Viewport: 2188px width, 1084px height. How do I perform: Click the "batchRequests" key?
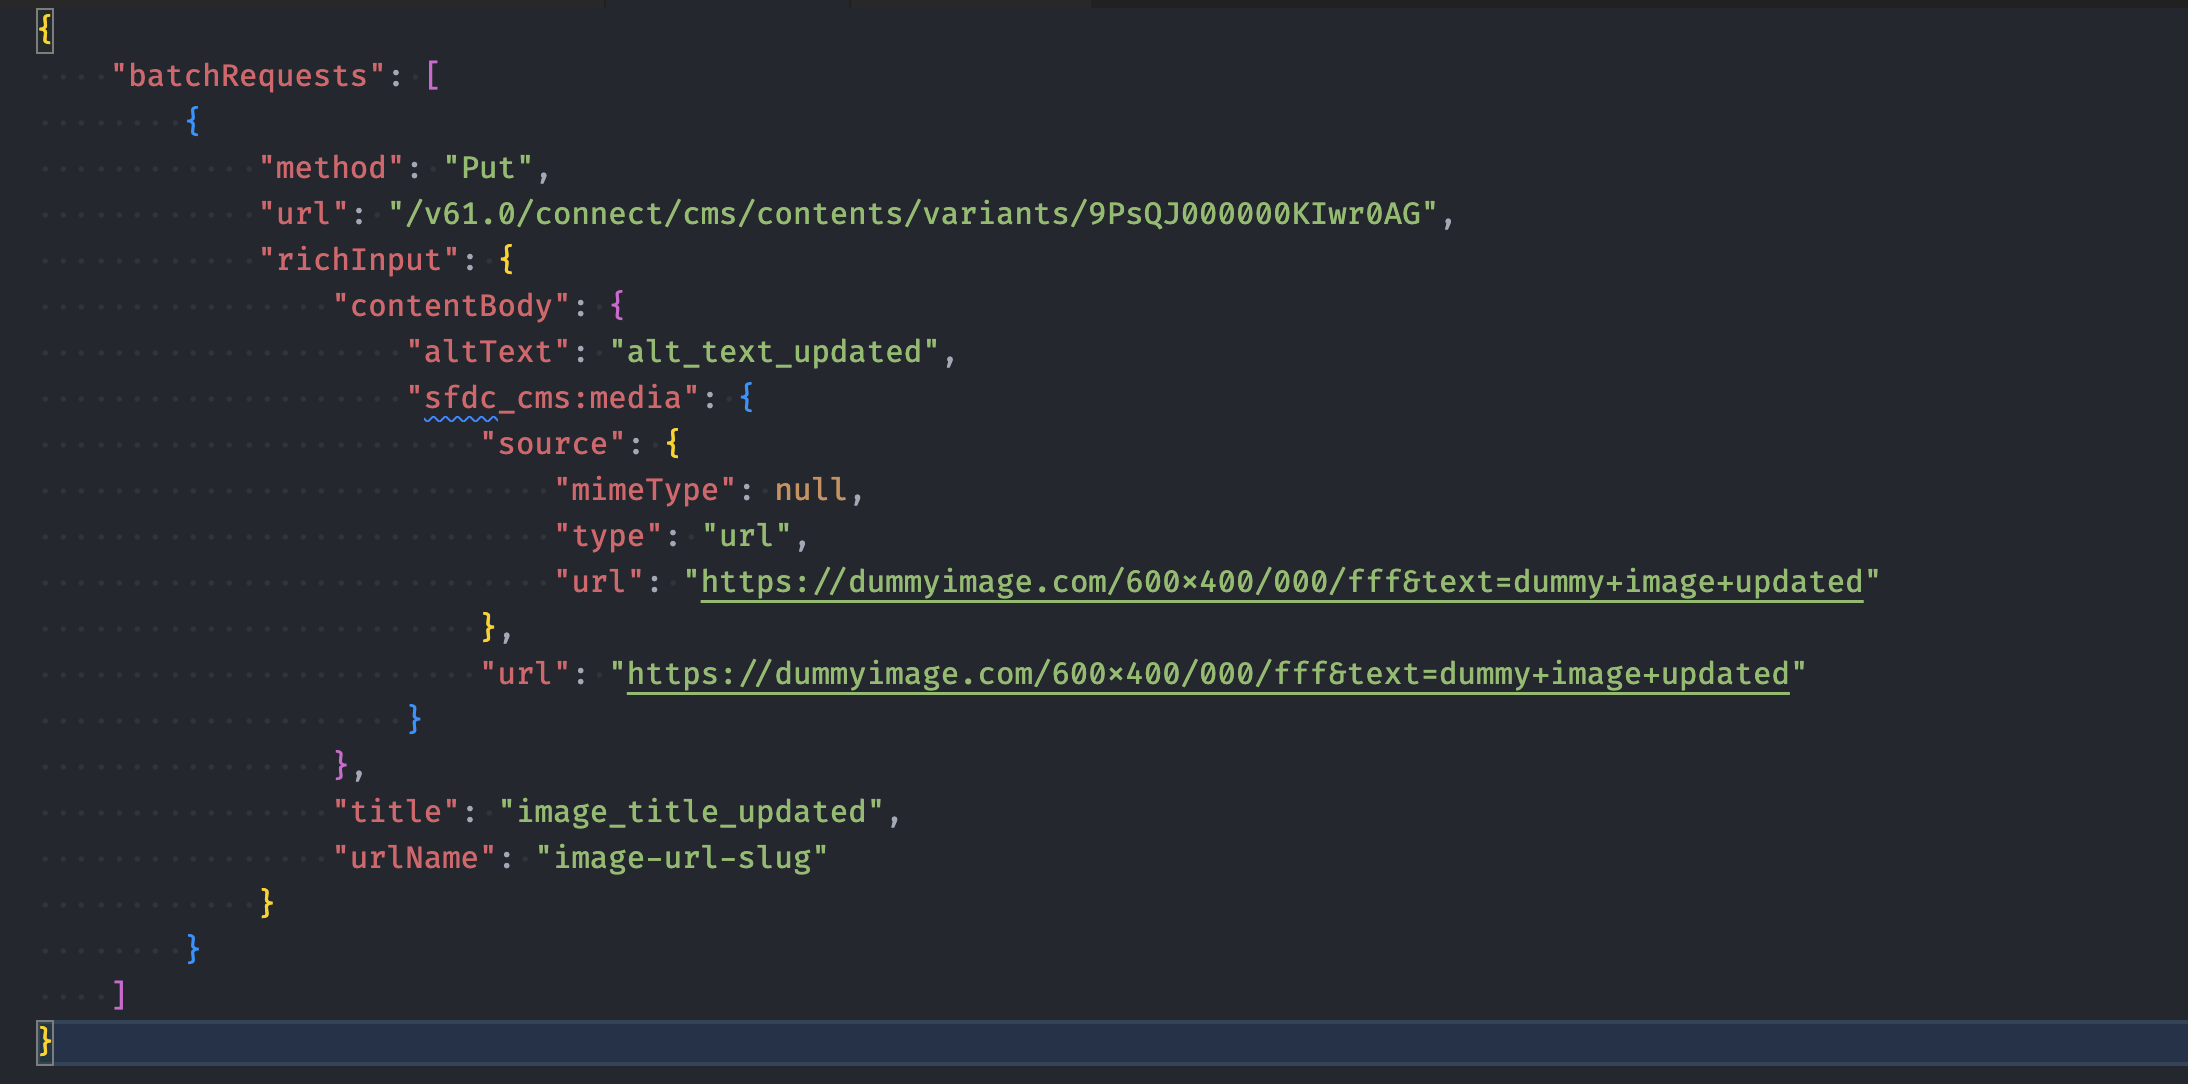coord(248,76)
